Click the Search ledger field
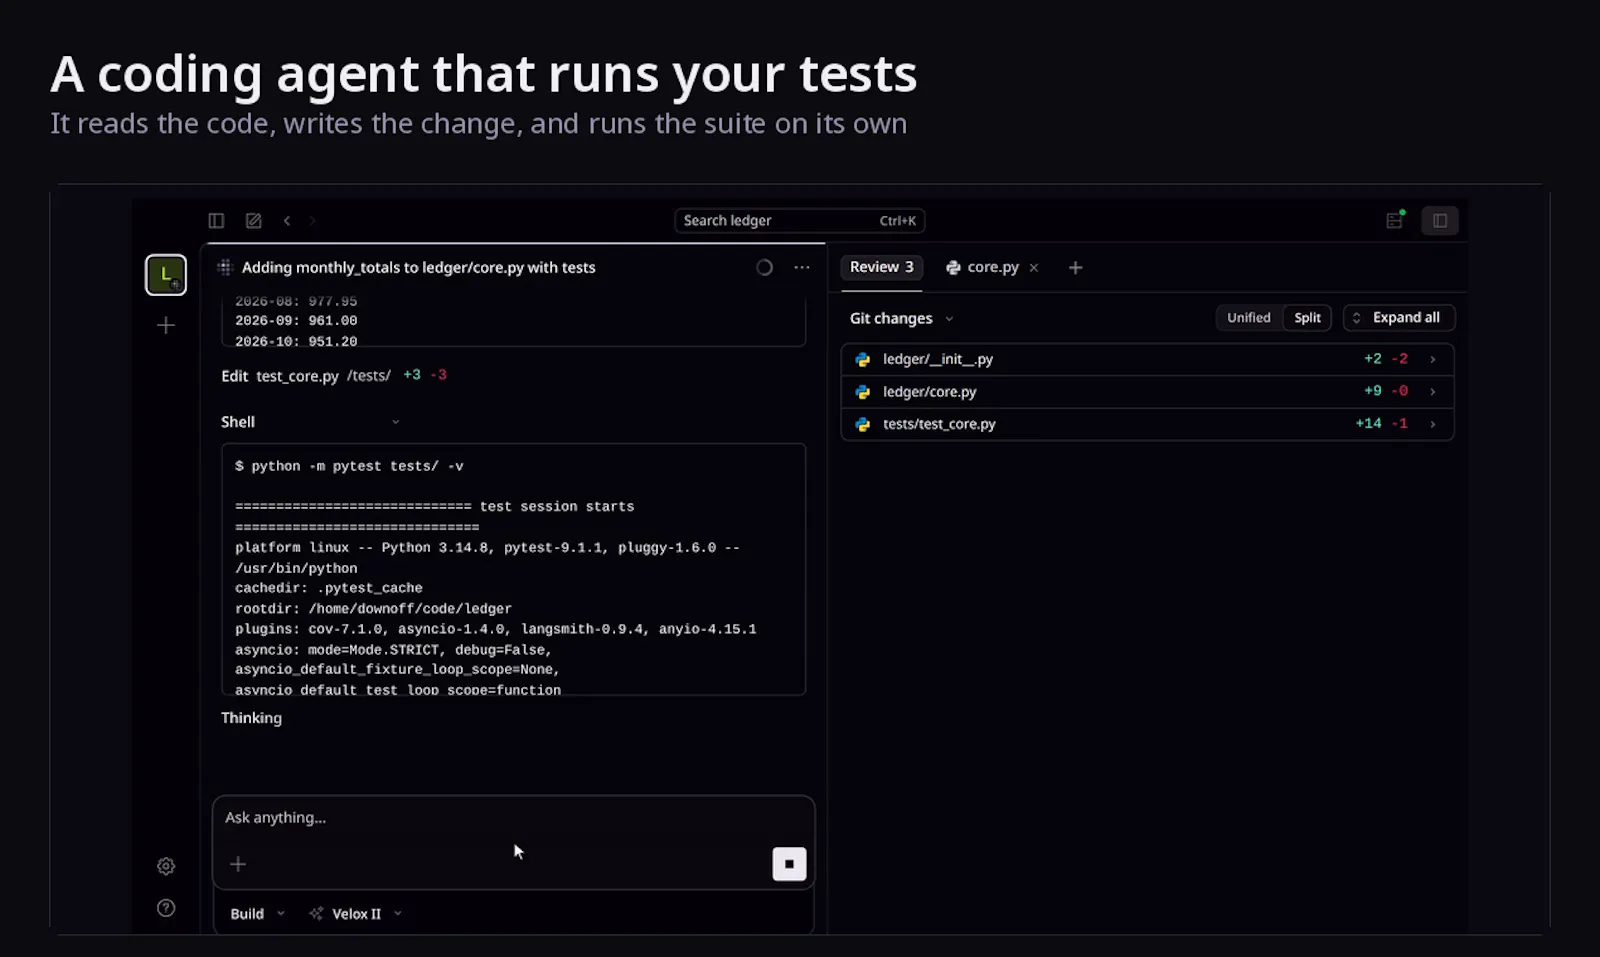 pos(800,221)
